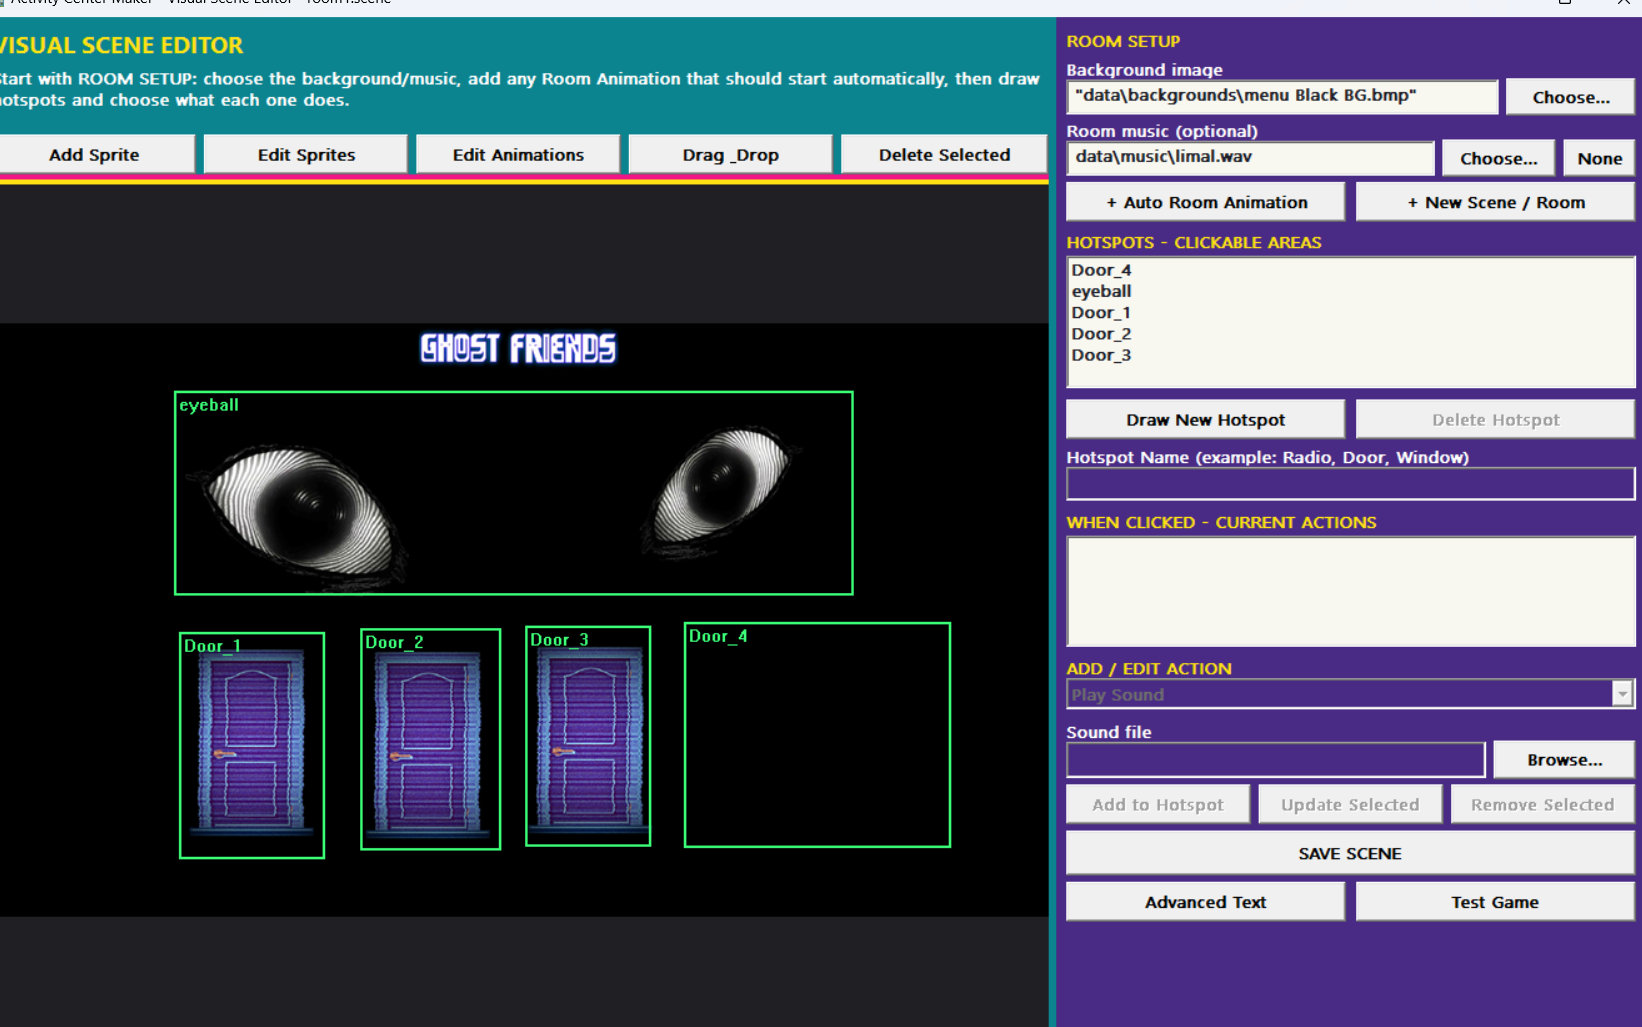
Task: Choose a new background image file
Action: 1570,97
